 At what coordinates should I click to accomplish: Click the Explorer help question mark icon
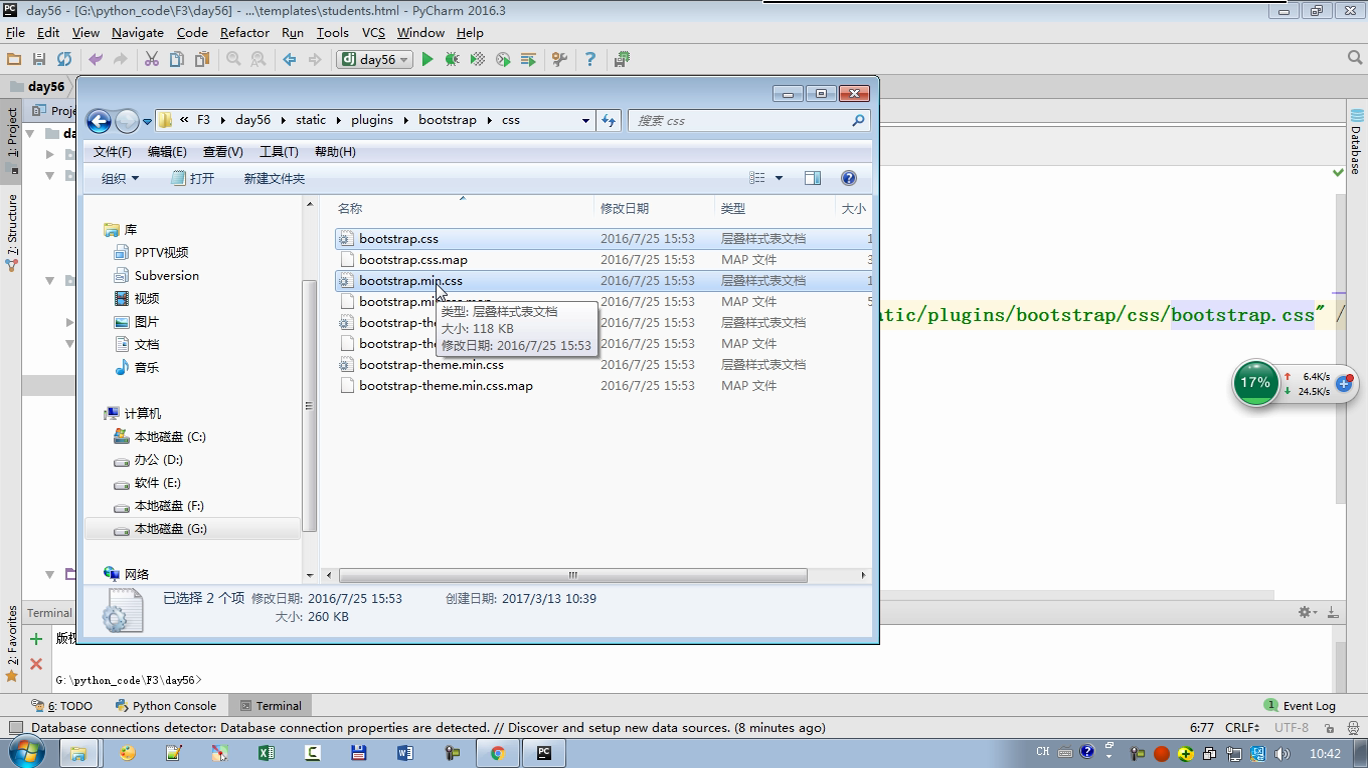(x=848, y=178)
